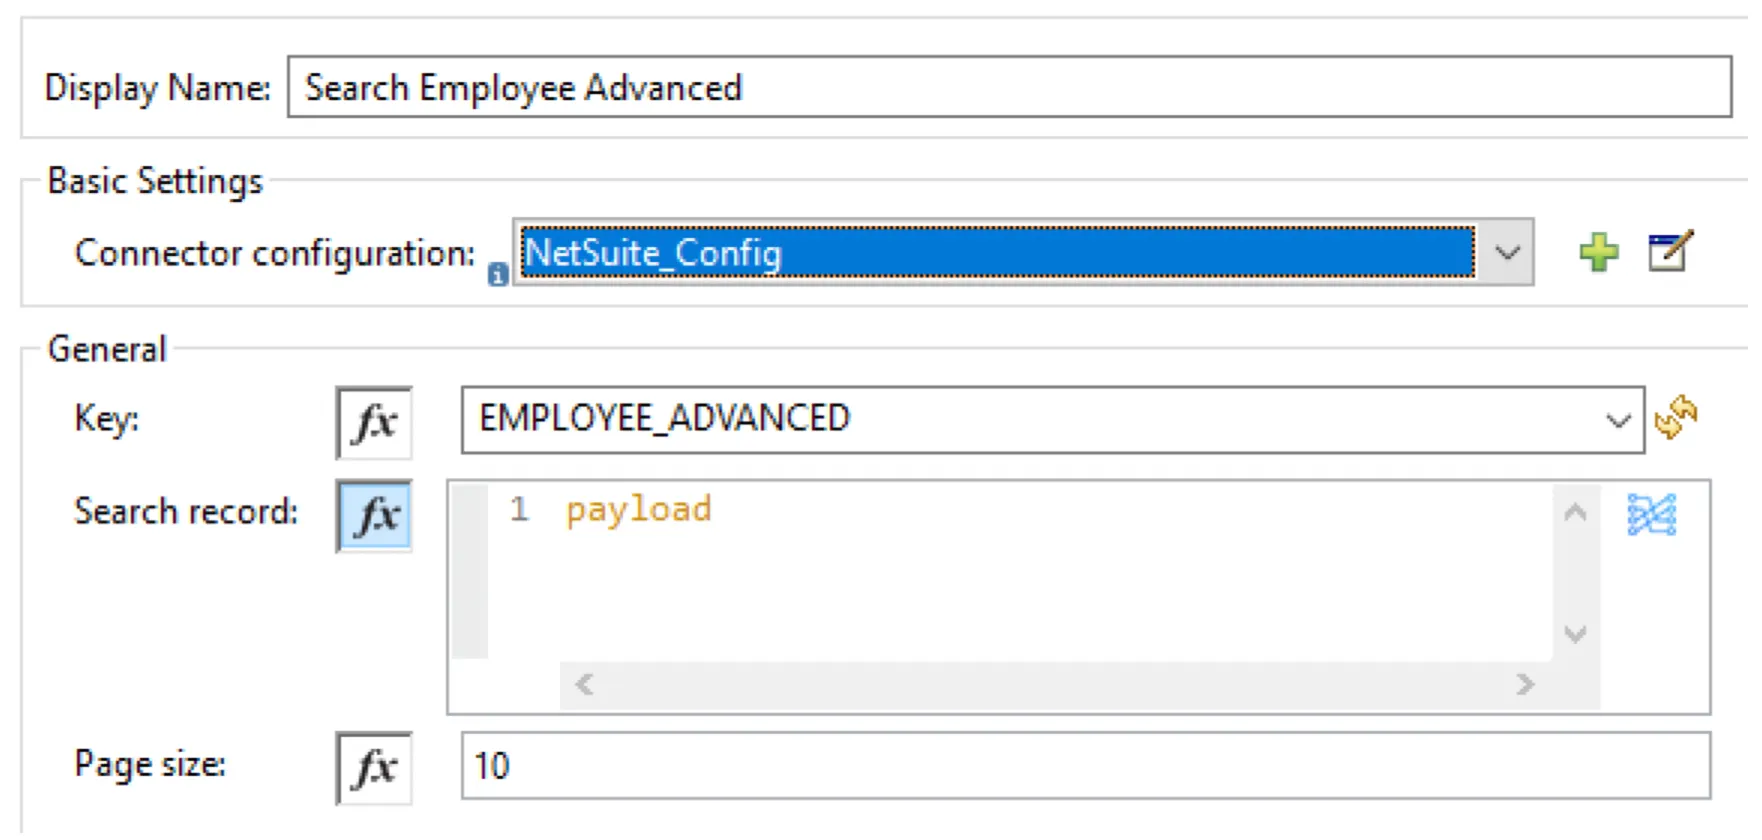Click the editor's scroll down arrow
Viewport: 1762px width, 840px height.
[x=1575, y=634]
